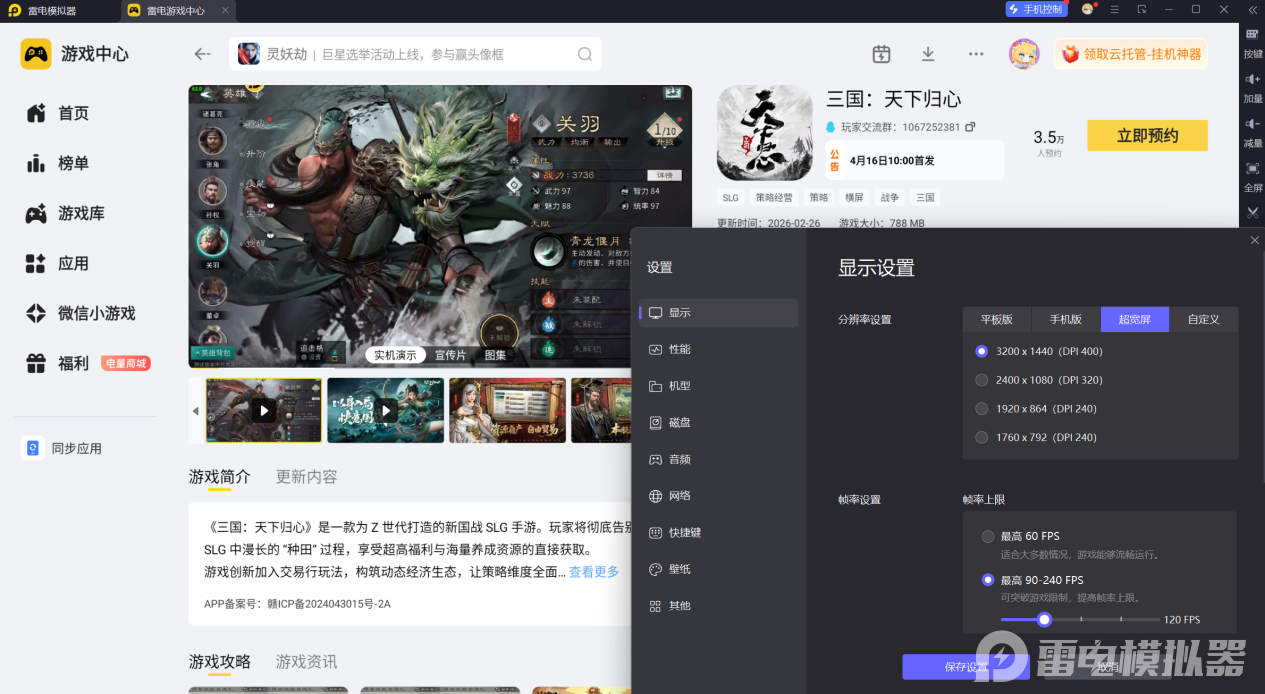Click the back arrow beside the search box
This screenshot has height=694, width=1265.
pyautogui.click(x=203, y=54)
